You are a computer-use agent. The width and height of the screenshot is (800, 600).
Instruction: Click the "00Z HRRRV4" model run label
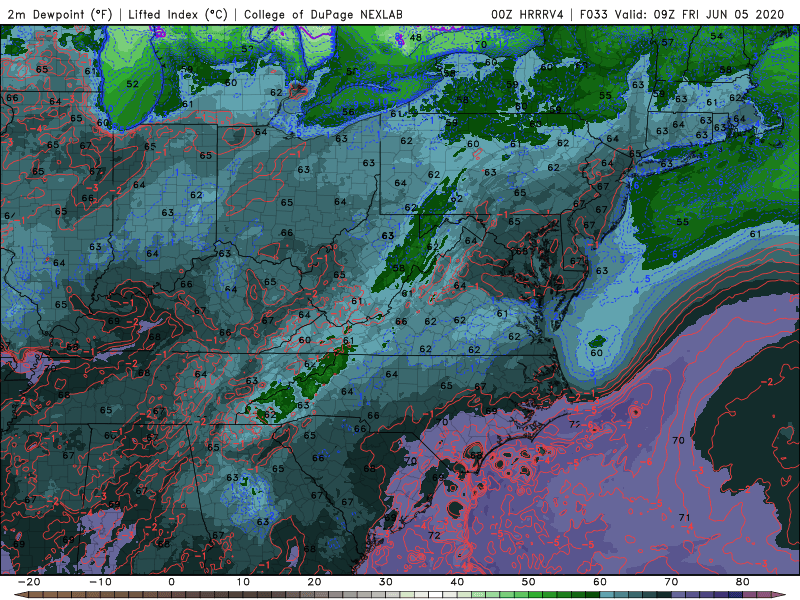click(x=527, y=14)
